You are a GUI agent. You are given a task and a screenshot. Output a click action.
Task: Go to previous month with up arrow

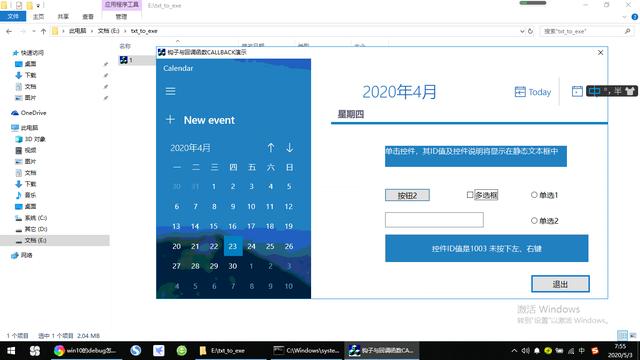coord(271,147)
